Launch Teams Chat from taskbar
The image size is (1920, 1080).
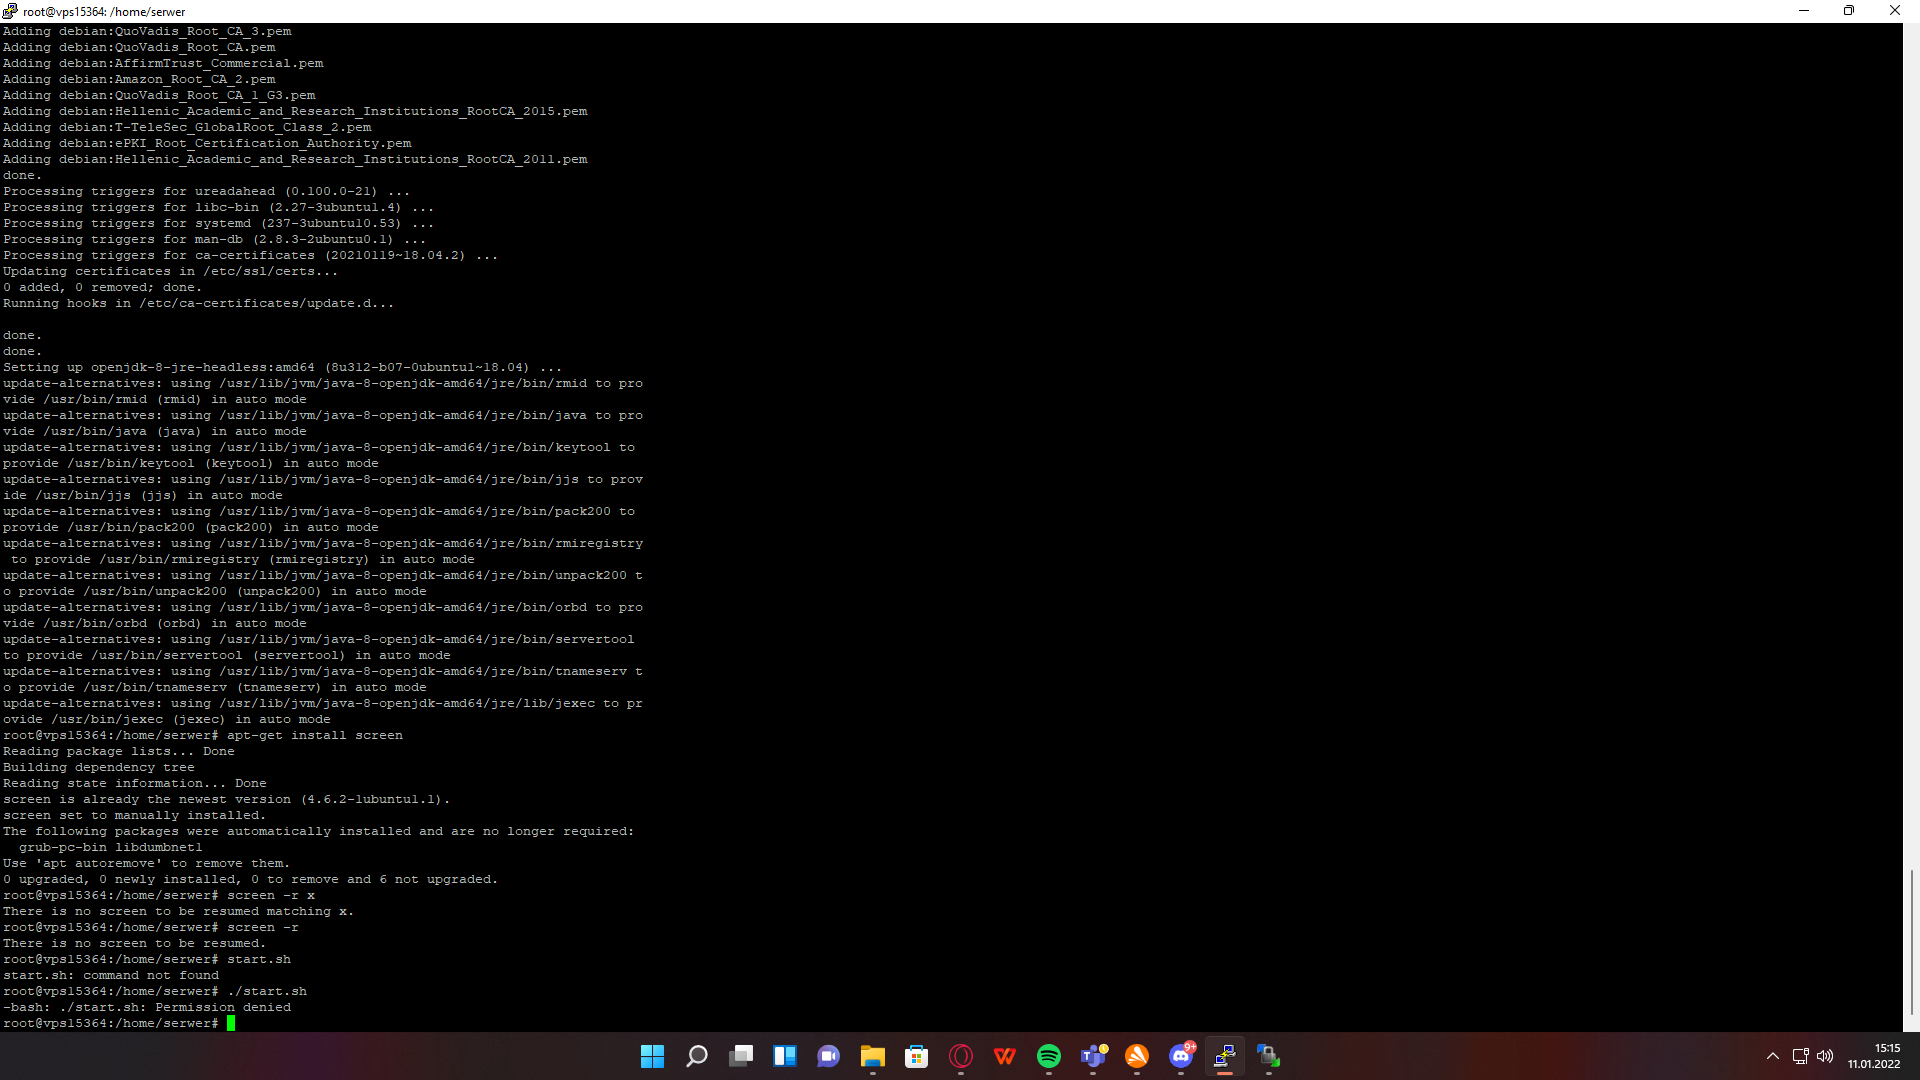point(829,1056)
